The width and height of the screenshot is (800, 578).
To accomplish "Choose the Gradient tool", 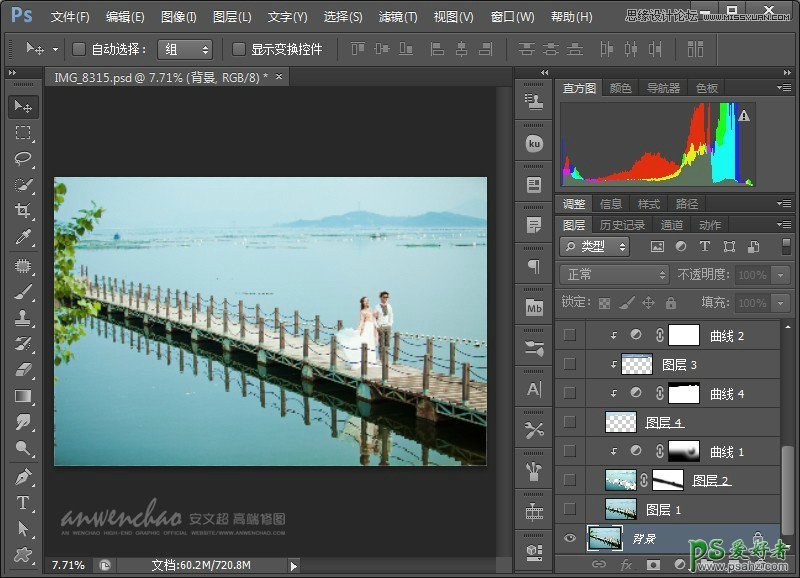I will [23, 396].
